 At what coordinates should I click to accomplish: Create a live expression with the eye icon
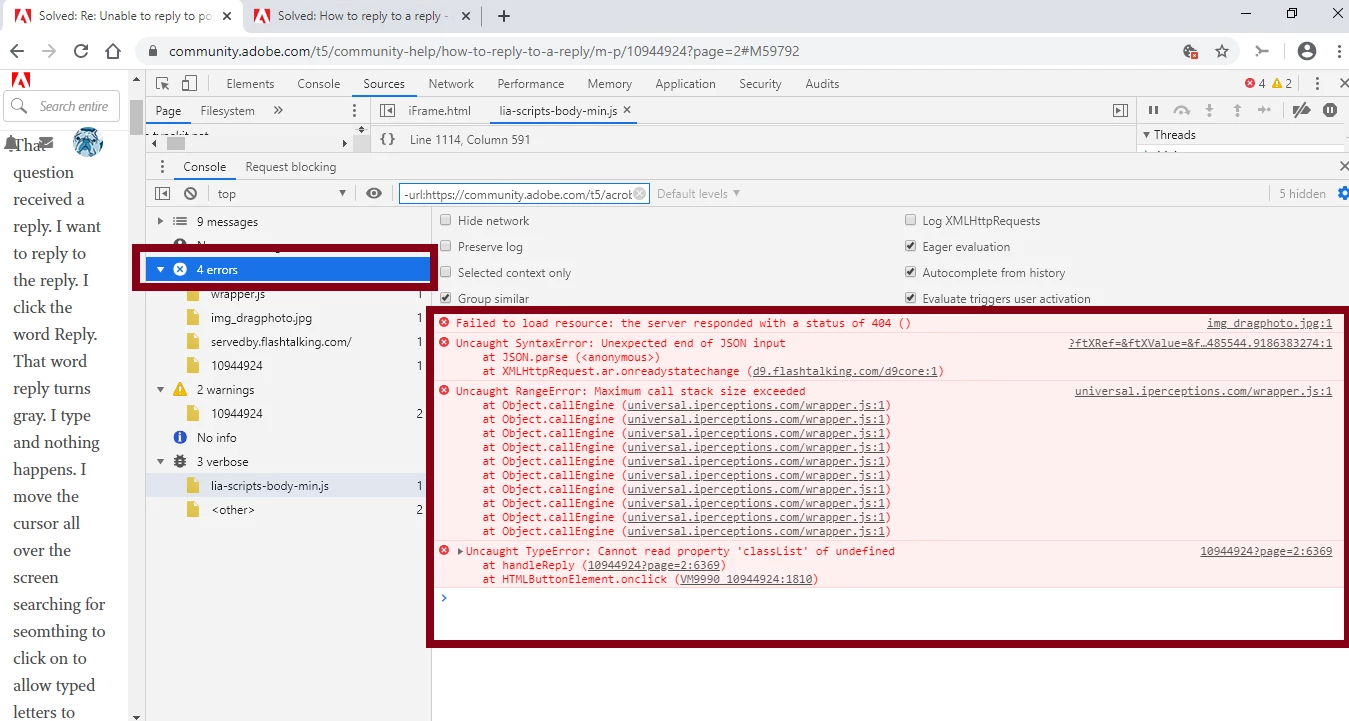point(374,194)
